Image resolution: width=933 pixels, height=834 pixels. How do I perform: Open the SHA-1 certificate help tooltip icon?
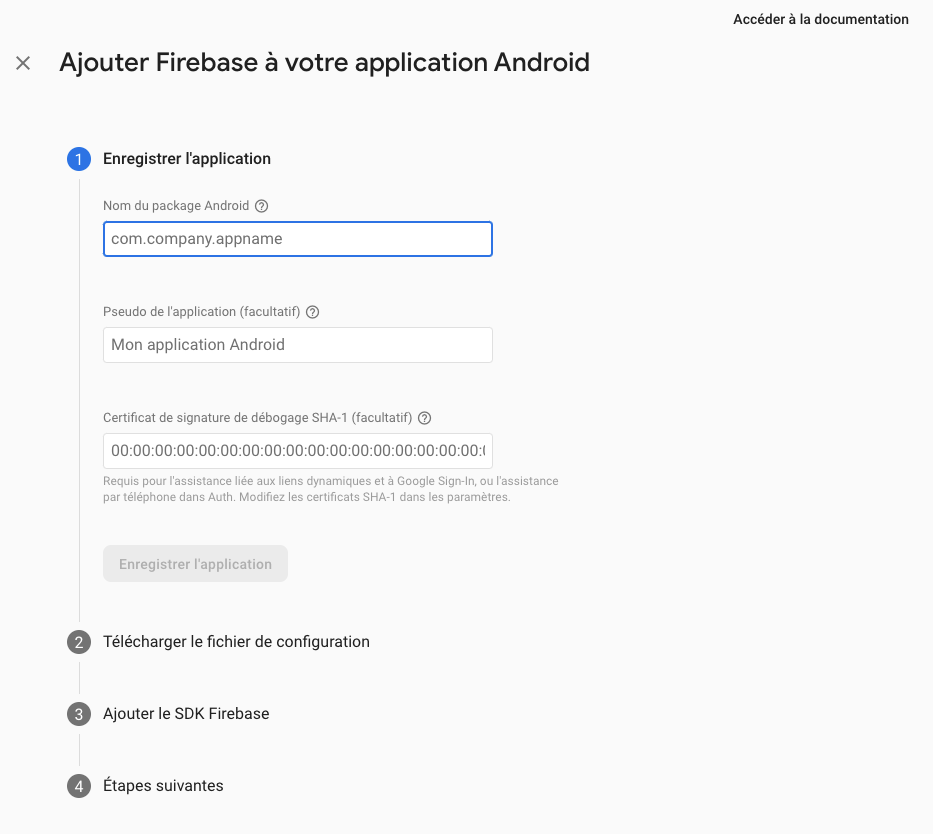[x=424, y=418]
